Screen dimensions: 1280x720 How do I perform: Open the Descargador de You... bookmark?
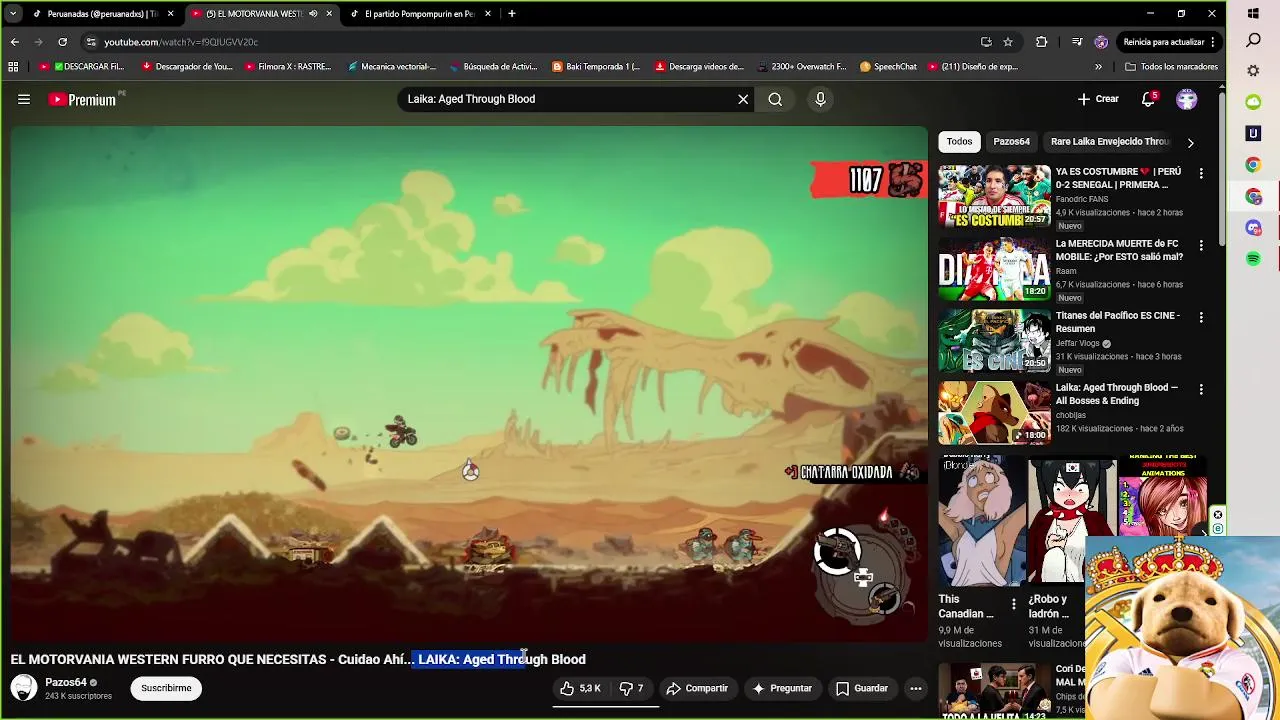click(x=187, y=67)
